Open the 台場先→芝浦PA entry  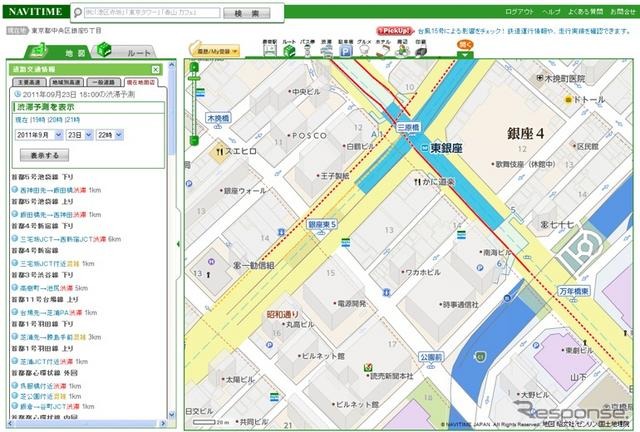click(55, 312)
